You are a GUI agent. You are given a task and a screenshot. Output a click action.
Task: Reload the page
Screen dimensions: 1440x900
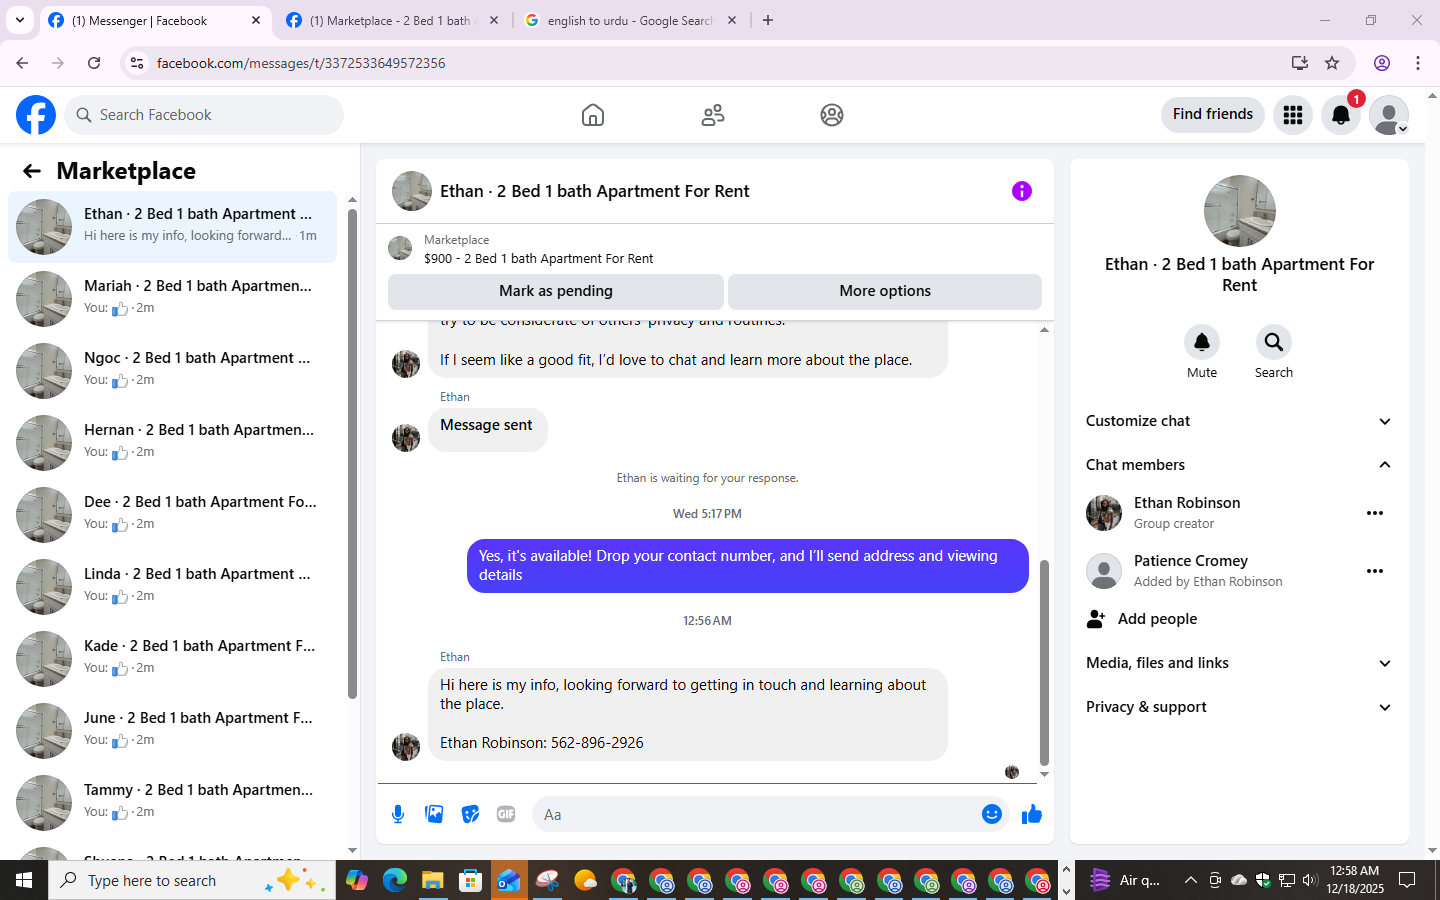click(94, 63)
